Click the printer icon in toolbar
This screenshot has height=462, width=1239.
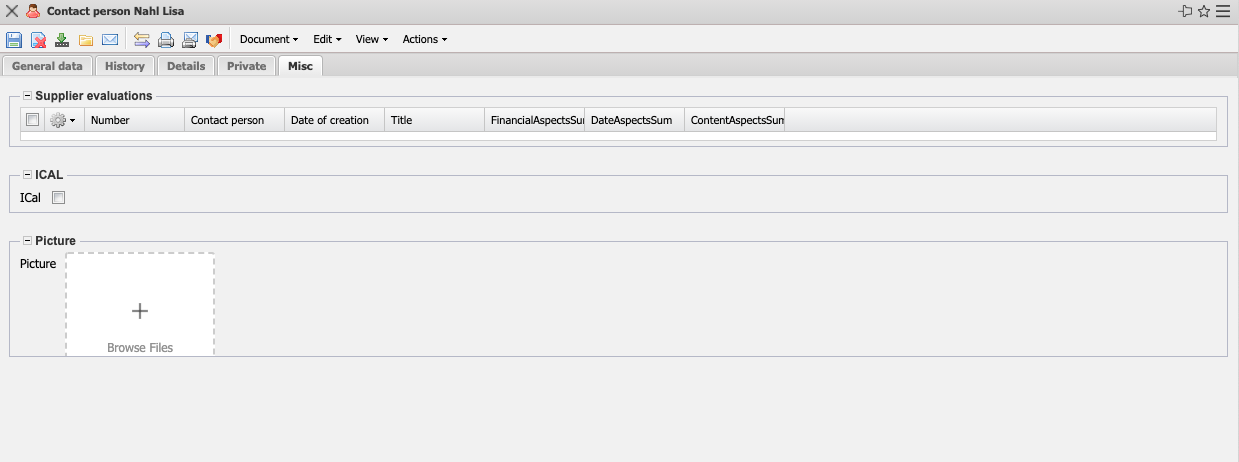(x=166, y=40)
